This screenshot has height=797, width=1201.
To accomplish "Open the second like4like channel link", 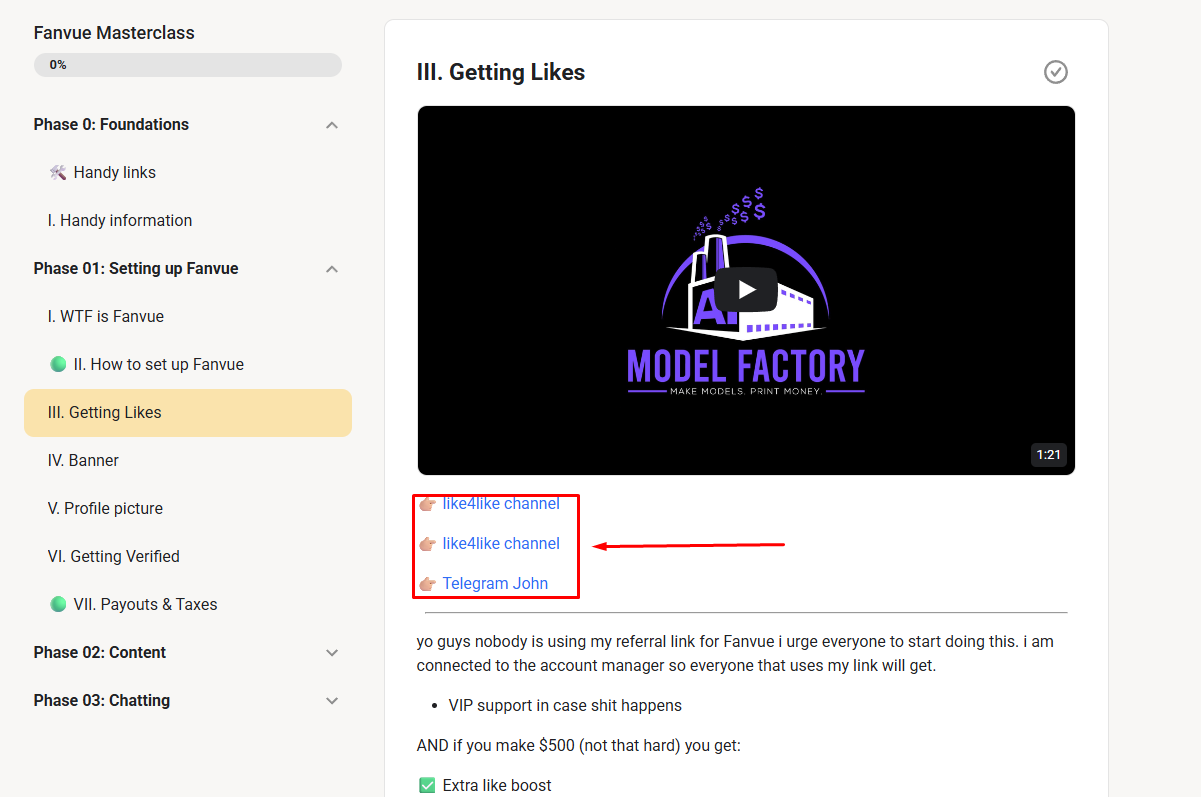I will 501,544.
